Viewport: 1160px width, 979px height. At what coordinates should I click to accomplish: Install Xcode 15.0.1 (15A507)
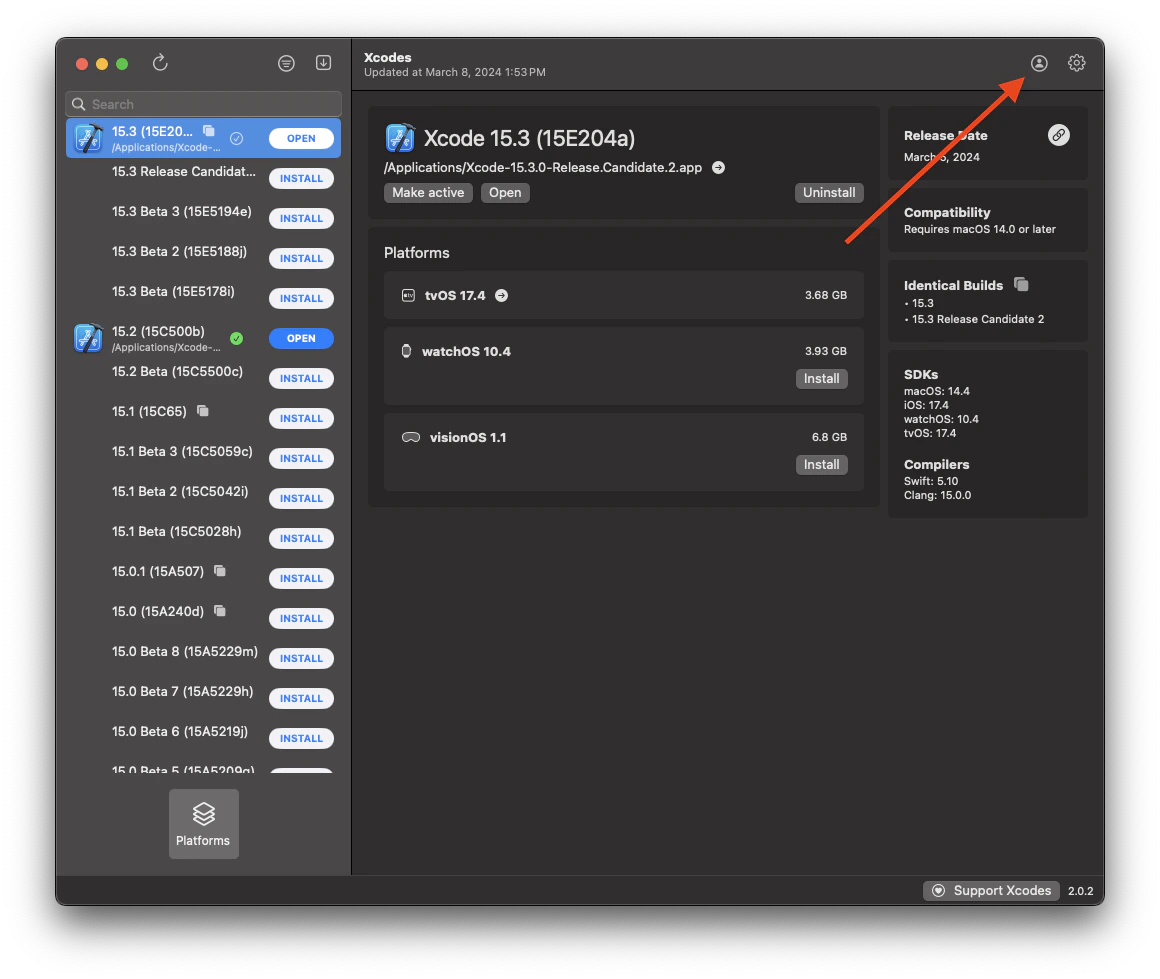click(301, 578)
